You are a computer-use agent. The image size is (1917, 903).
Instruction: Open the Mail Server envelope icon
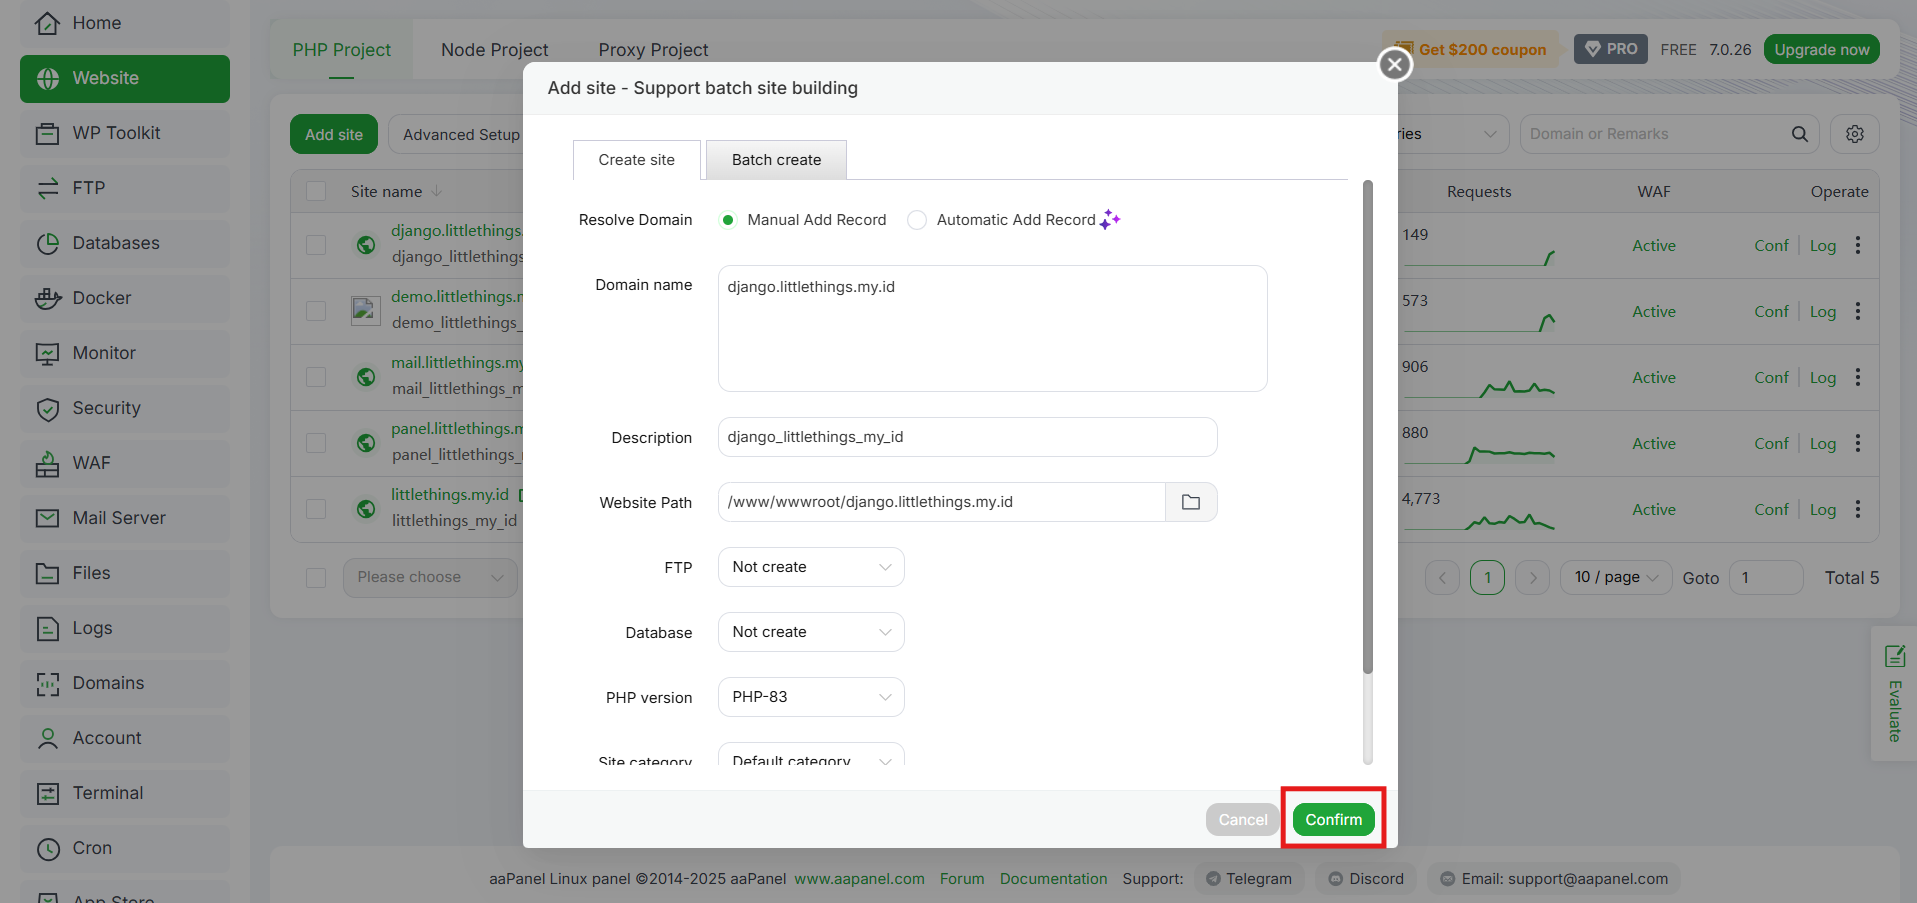click(x=48, y=519)
